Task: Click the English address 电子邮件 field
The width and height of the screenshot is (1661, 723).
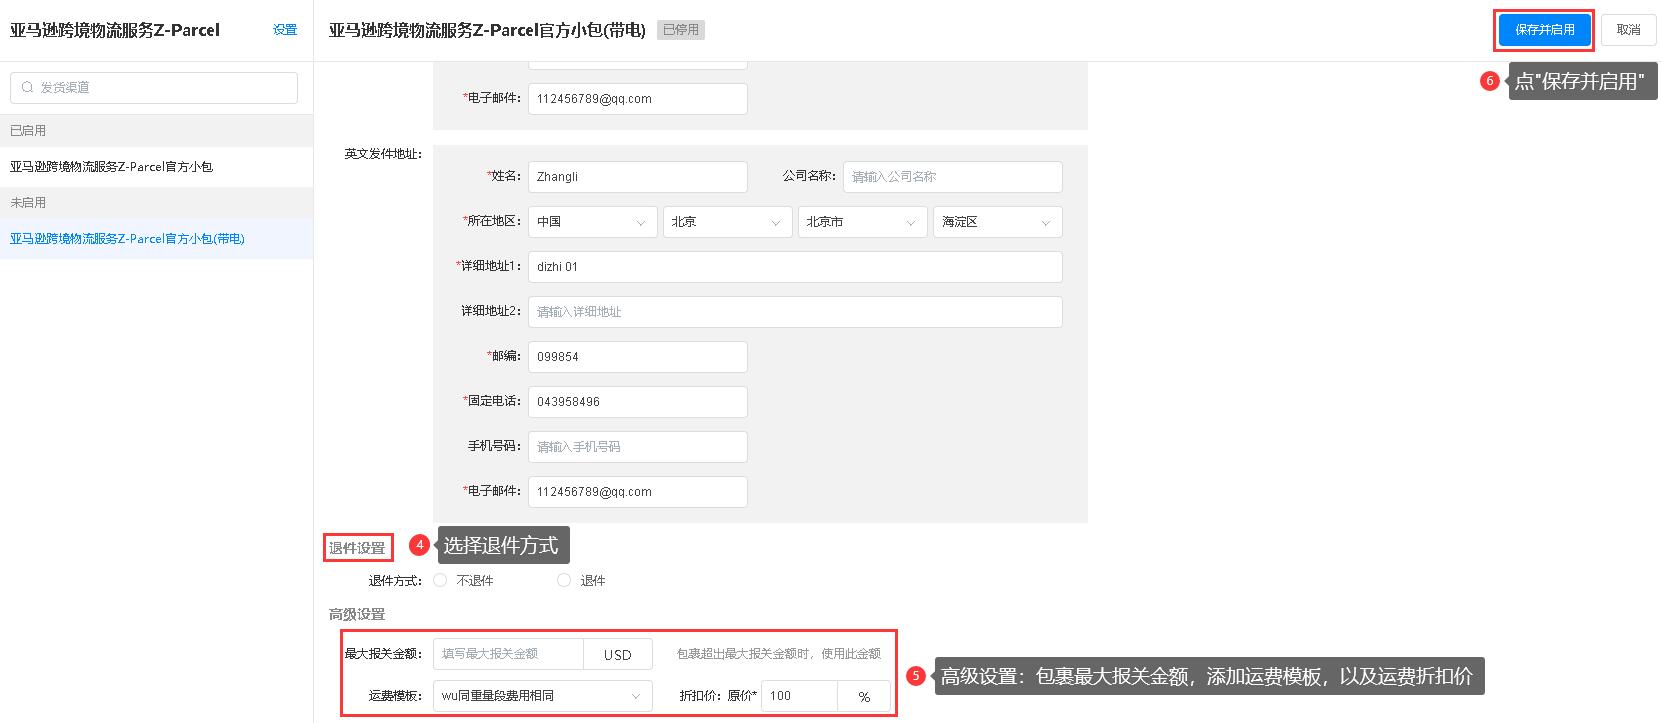Action: coord(638,492)
